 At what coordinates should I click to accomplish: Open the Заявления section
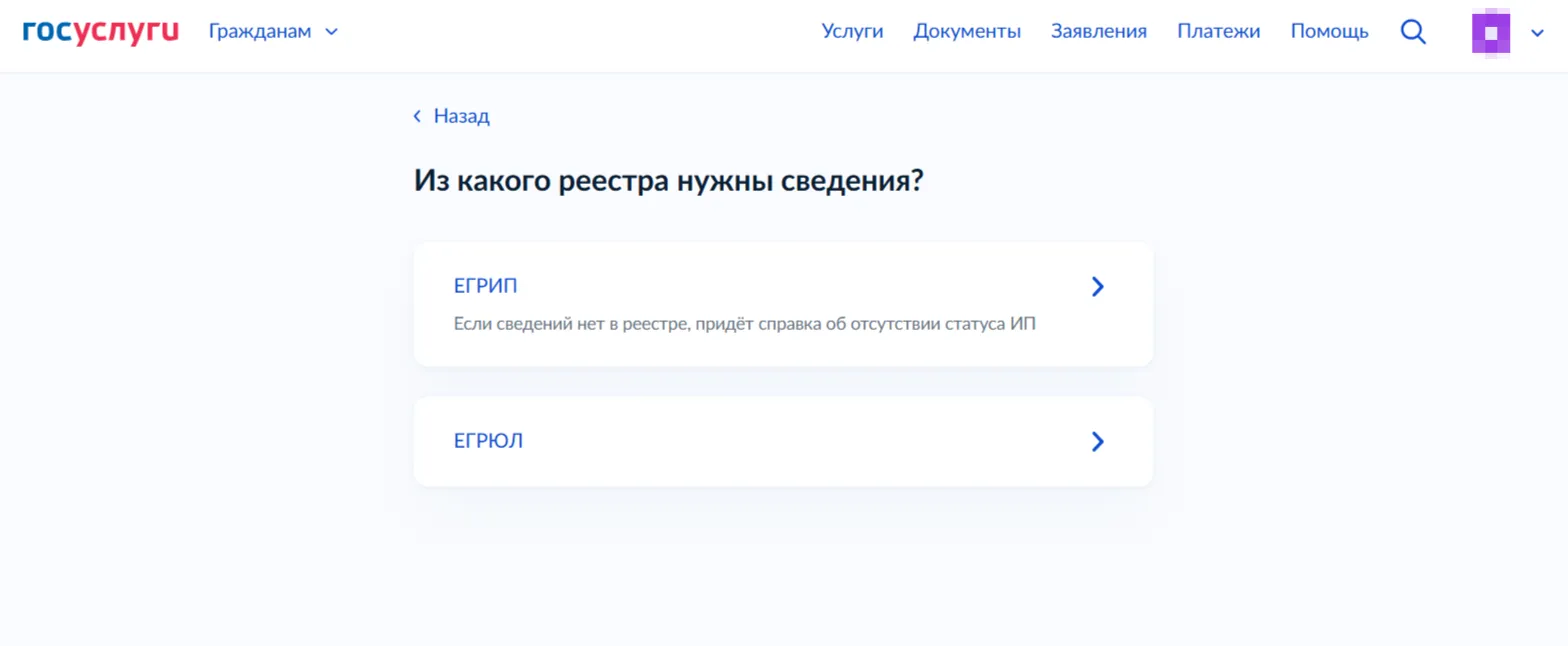tap(1098, 31)
